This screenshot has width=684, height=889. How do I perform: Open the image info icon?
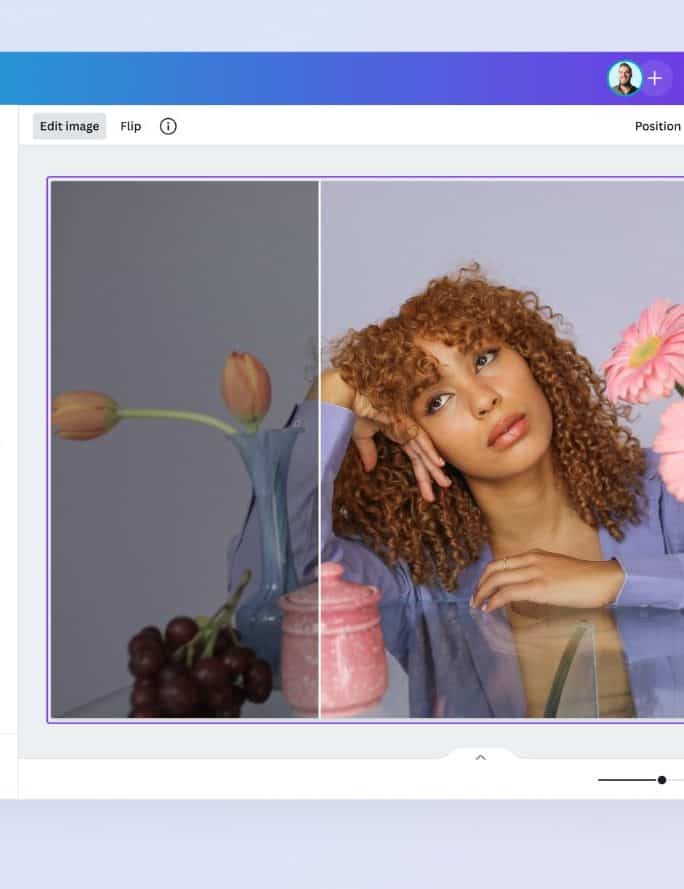(168, 126)
